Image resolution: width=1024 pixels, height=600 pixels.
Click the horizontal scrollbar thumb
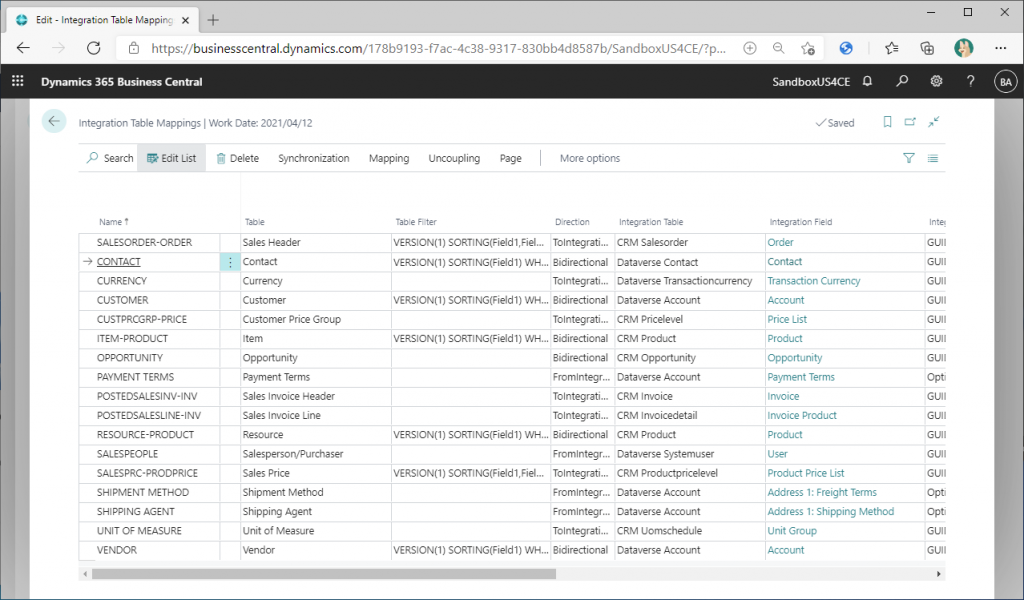coord(323,574)
